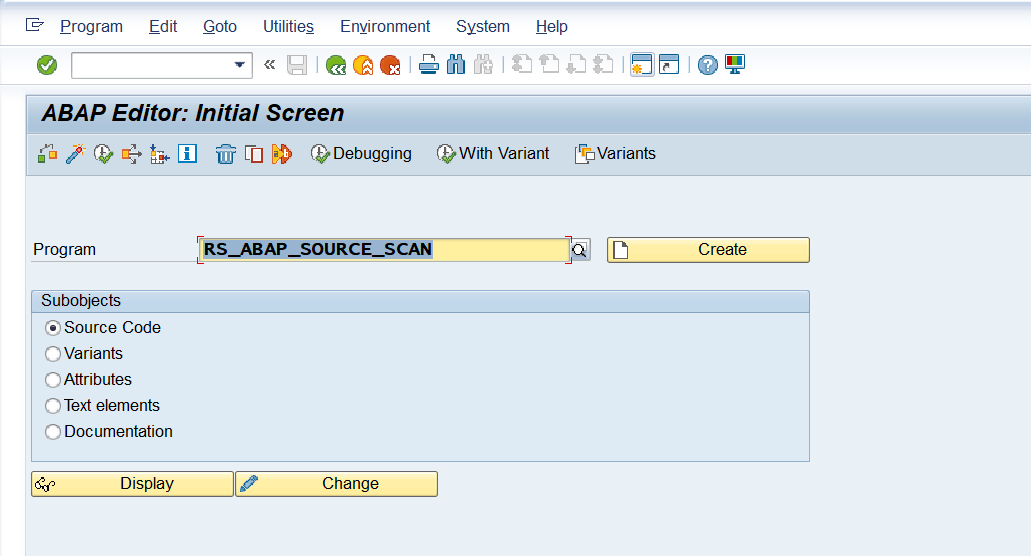Screen dimensions: 1031x556
Task: Expand the command field history dropdown
Action: point(240,65)
